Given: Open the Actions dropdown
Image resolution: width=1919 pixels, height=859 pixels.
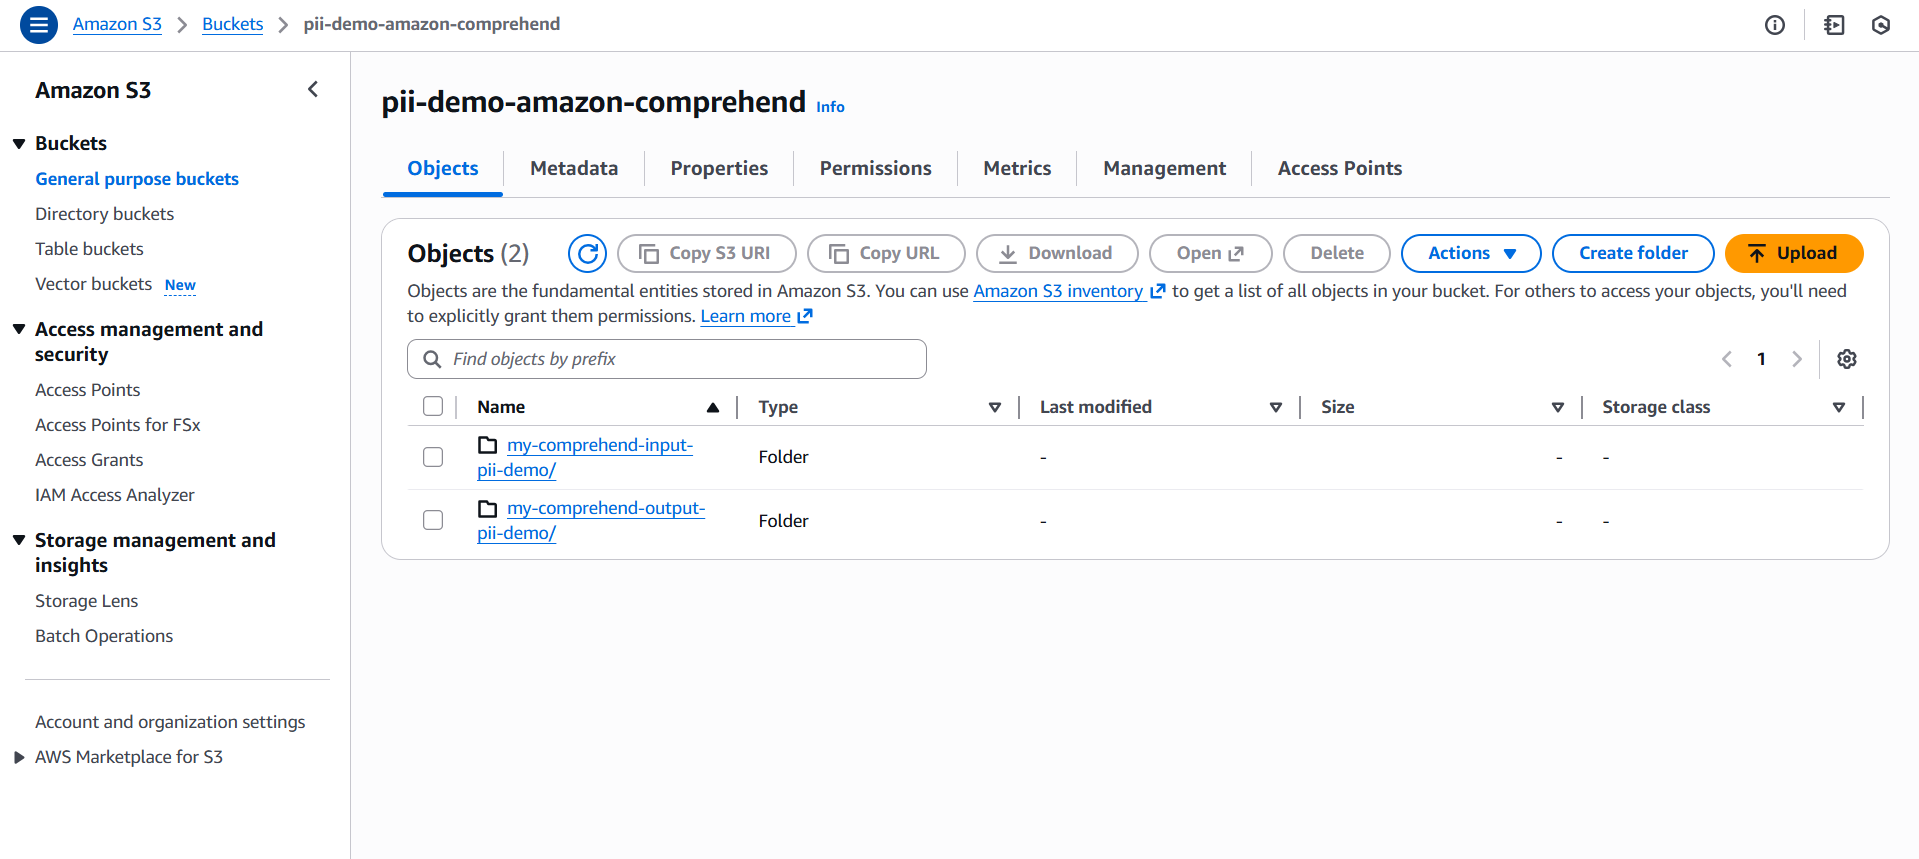Looking at the screenshot, I should 1470,253.
